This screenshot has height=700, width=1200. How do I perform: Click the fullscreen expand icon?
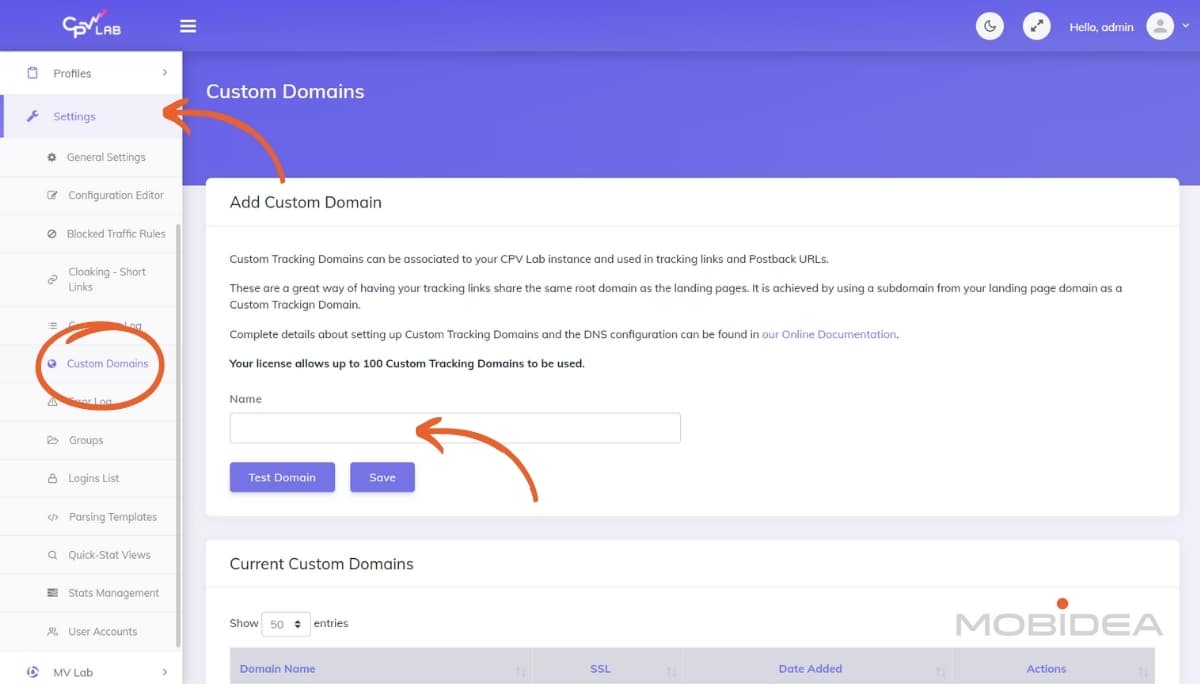click(x=1037, y=27)
